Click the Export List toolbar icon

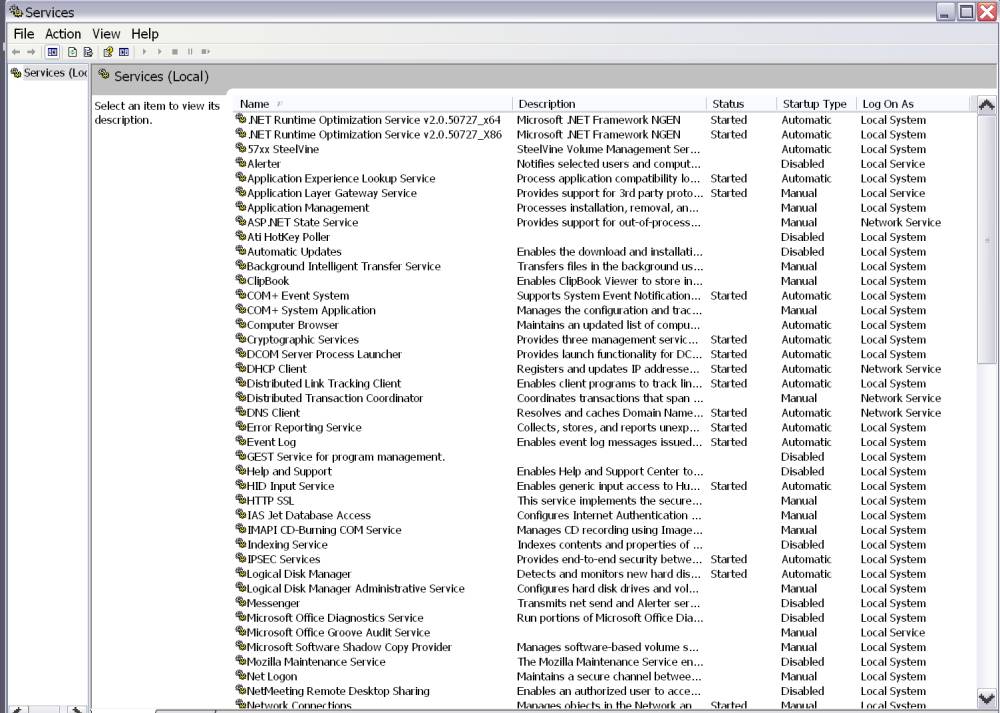[x=88, y=52]
